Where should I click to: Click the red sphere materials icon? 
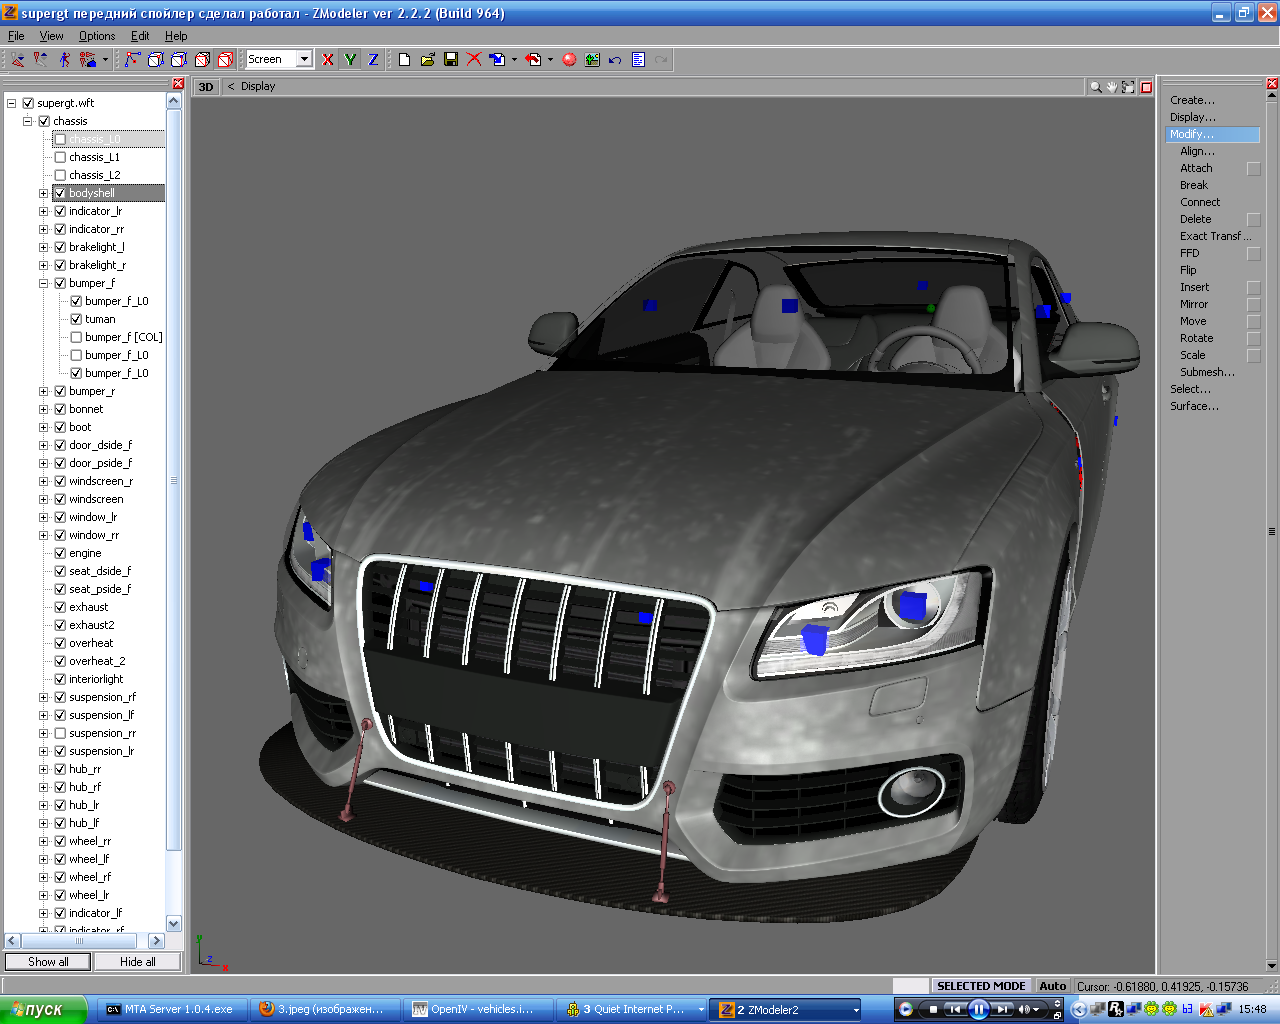click(x=569, y=60)
